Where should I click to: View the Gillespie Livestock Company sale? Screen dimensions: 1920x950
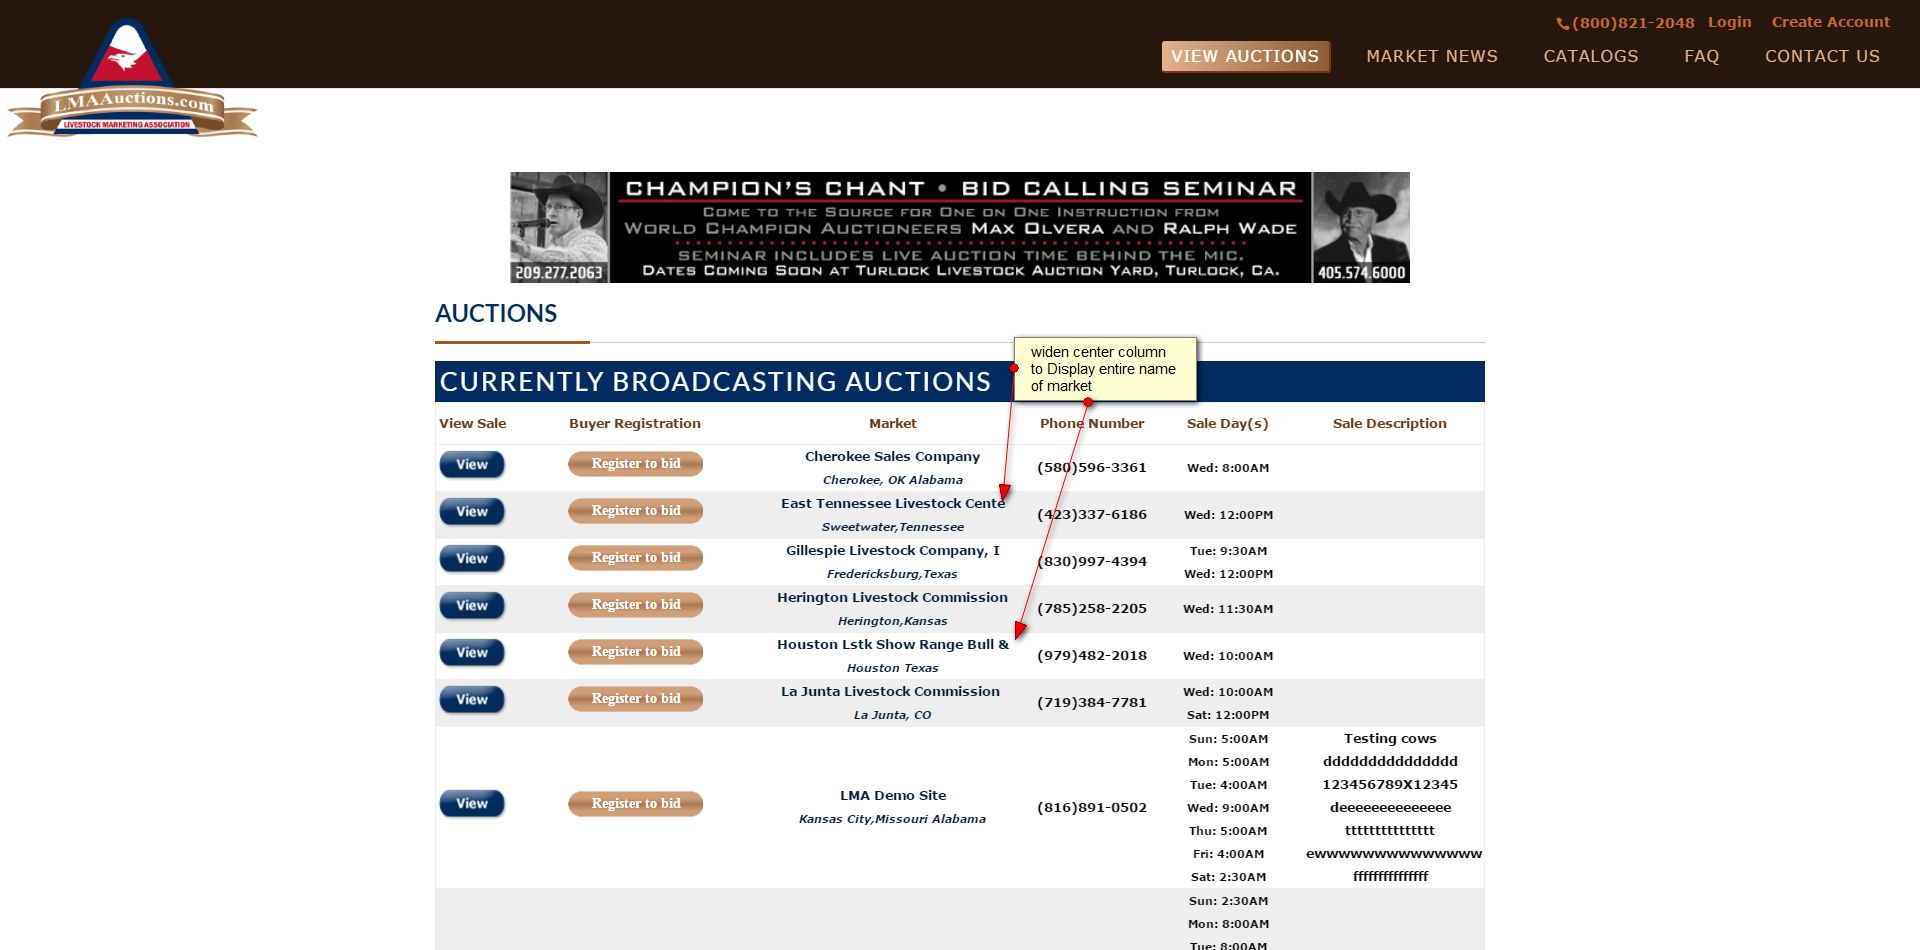[x=472, y=559]
